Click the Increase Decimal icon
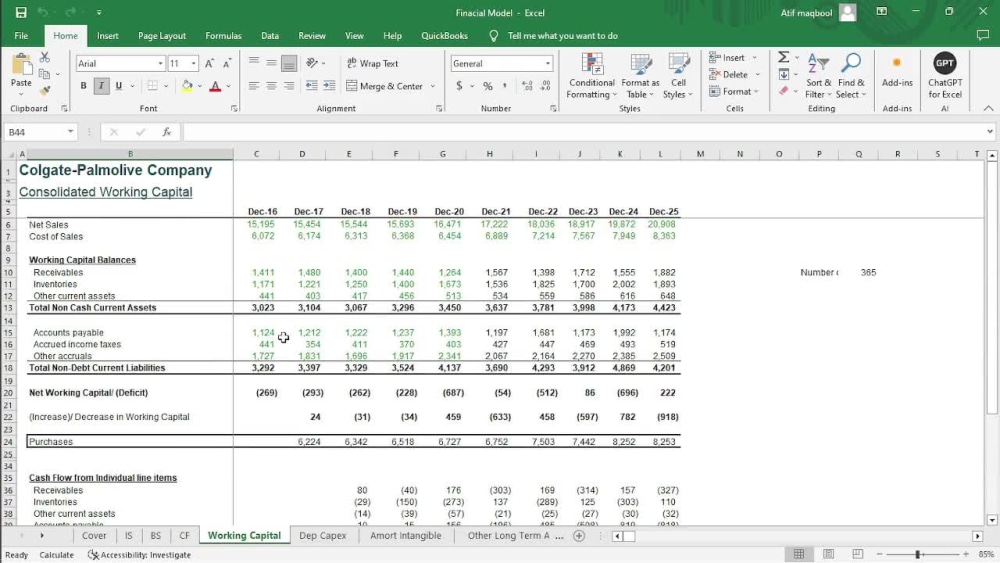This screenshot has height=563, width=1000. [x=527, y=86]
